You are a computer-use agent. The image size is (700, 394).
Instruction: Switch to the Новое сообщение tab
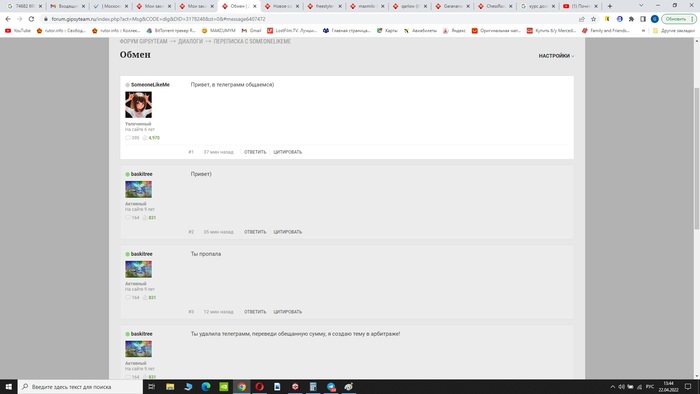click(x=282, y=6)
